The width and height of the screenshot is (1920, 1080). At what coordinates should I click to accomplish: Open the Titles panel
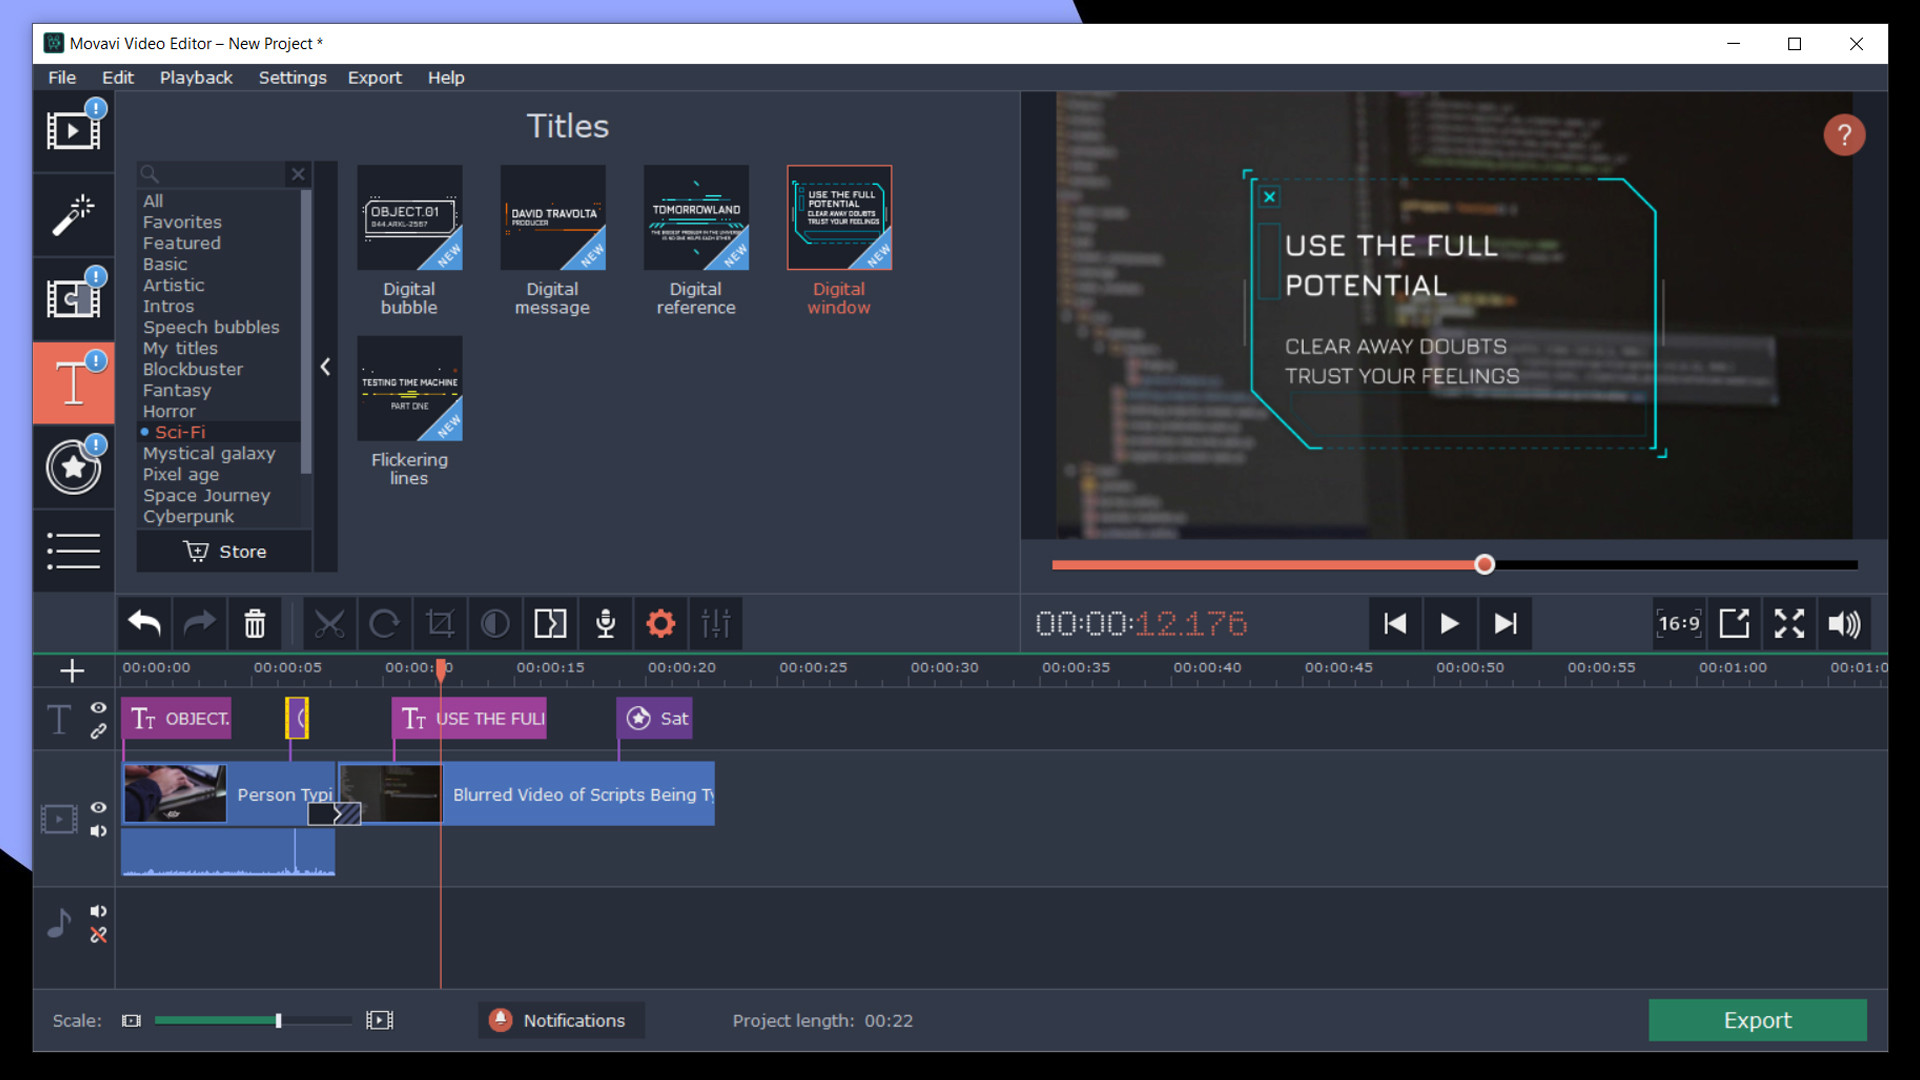coord(73,382)
